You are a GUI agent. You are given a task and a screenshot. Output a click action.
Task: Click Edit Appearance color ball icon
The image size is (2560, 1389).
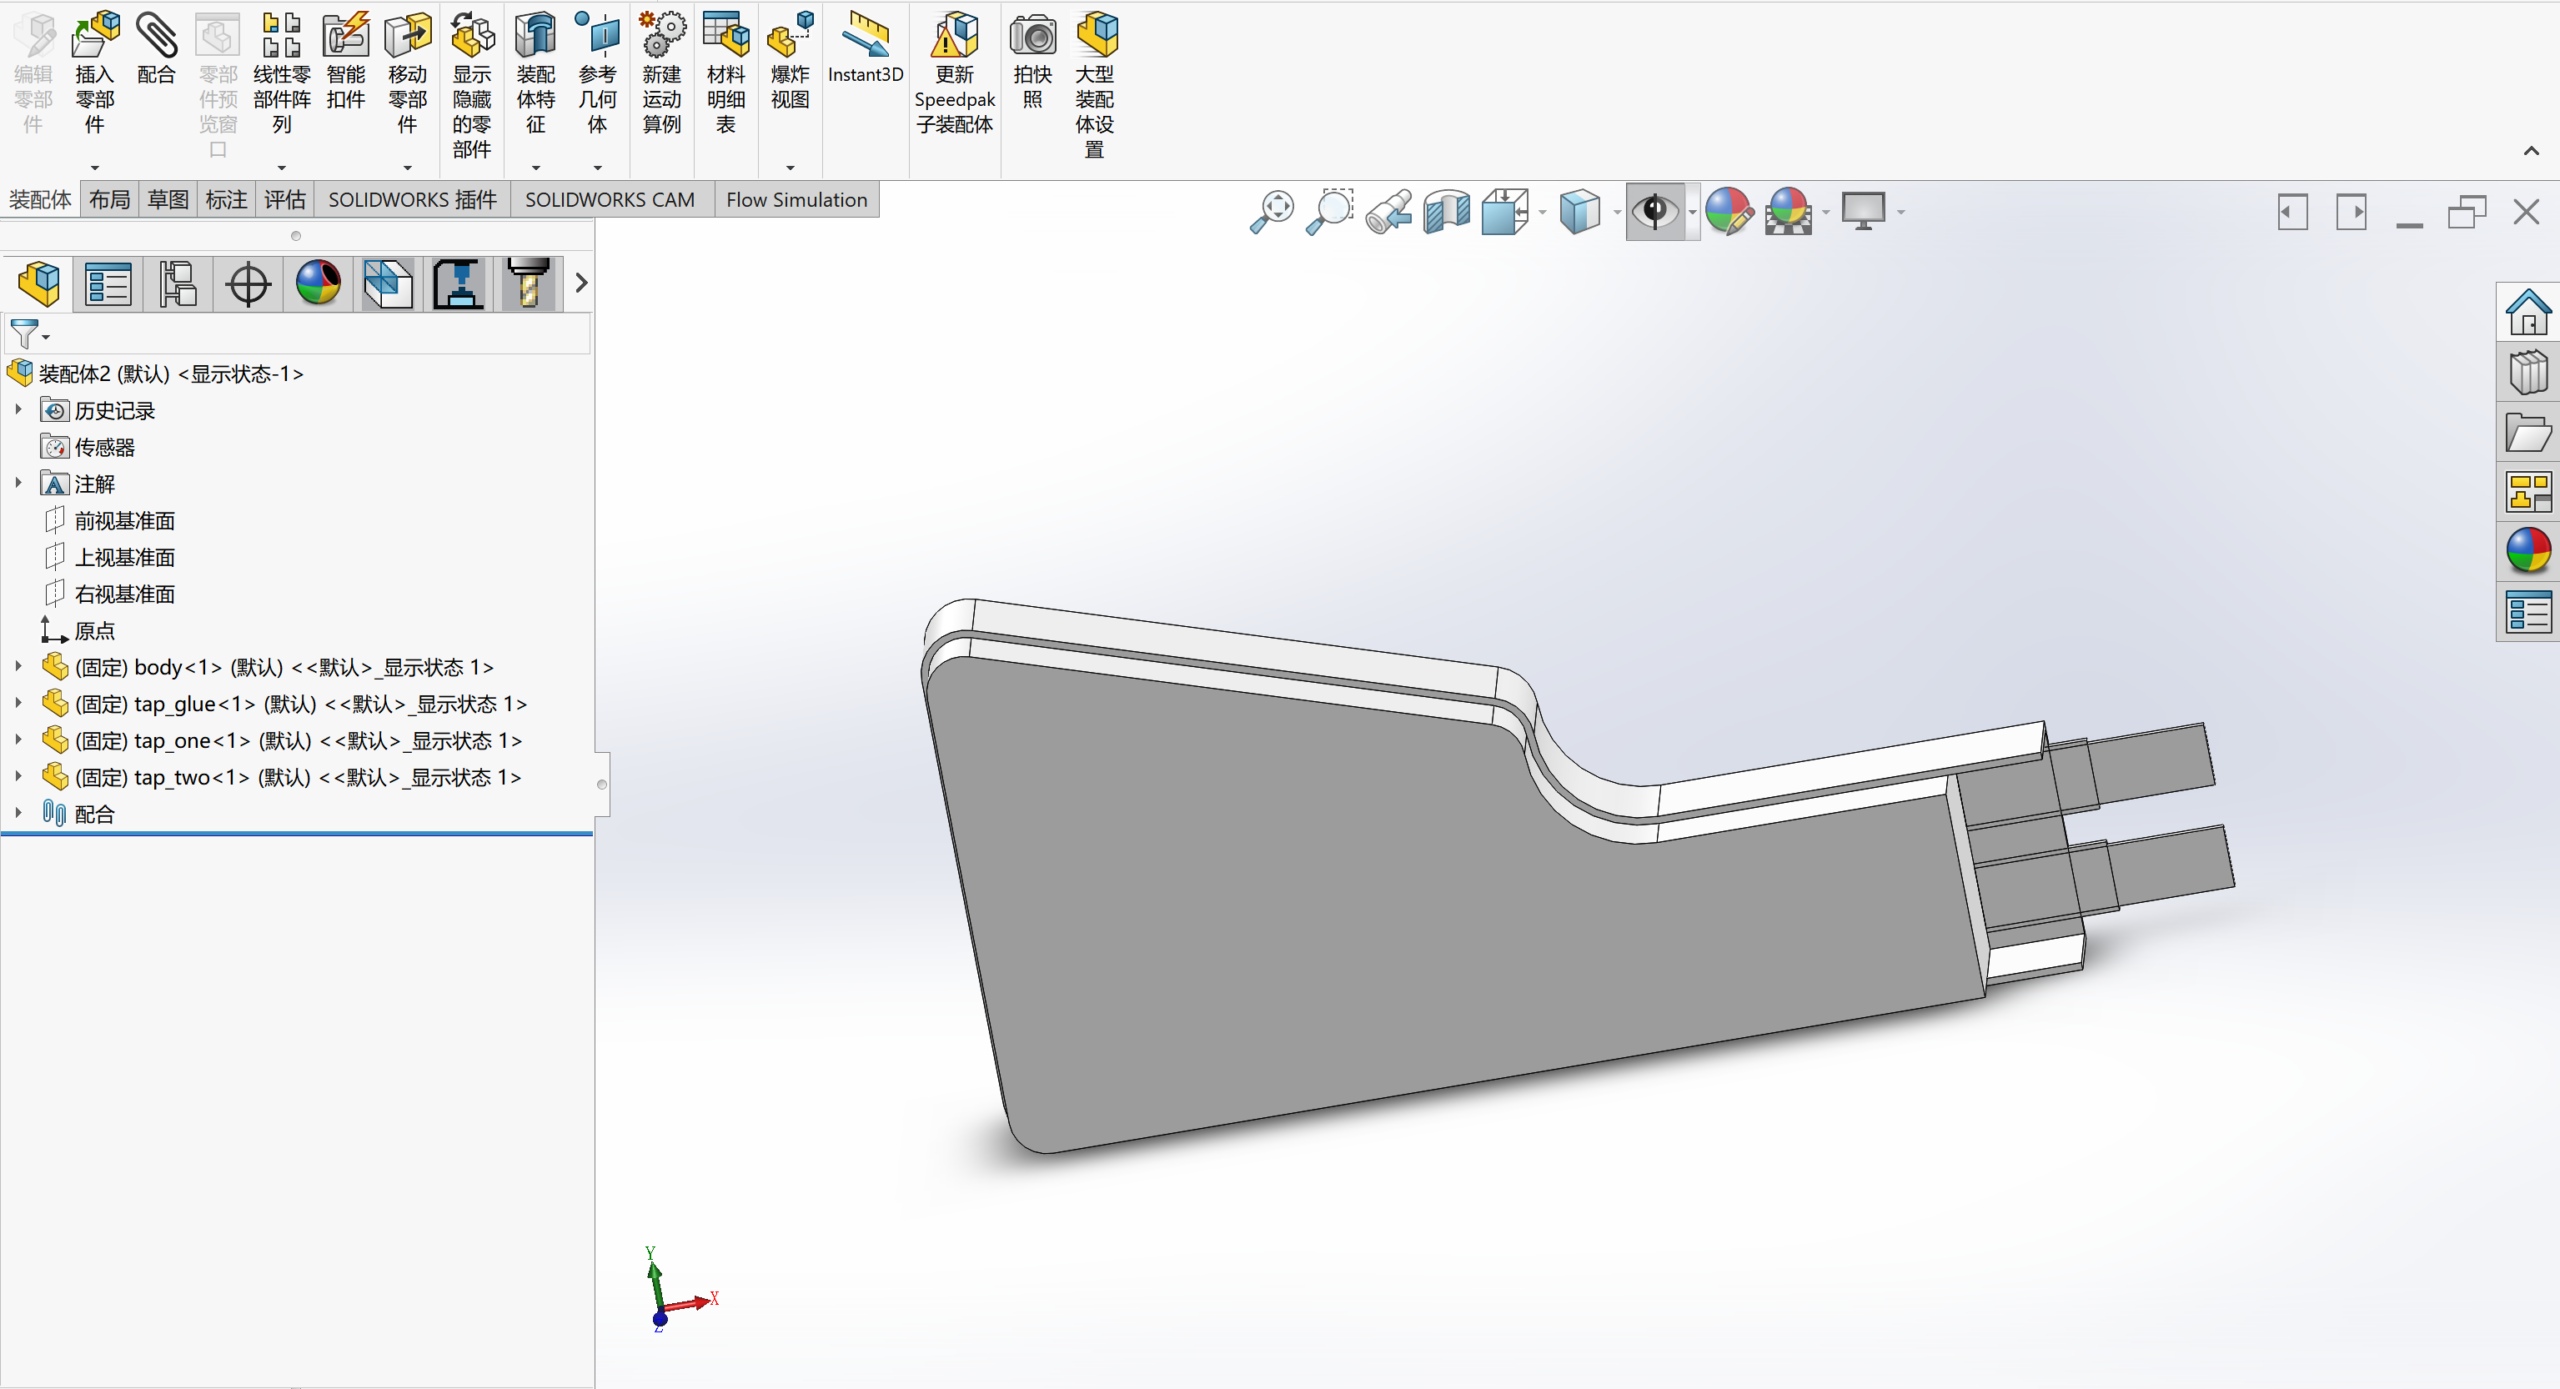pyautogui.click(x=1730, y=212)
